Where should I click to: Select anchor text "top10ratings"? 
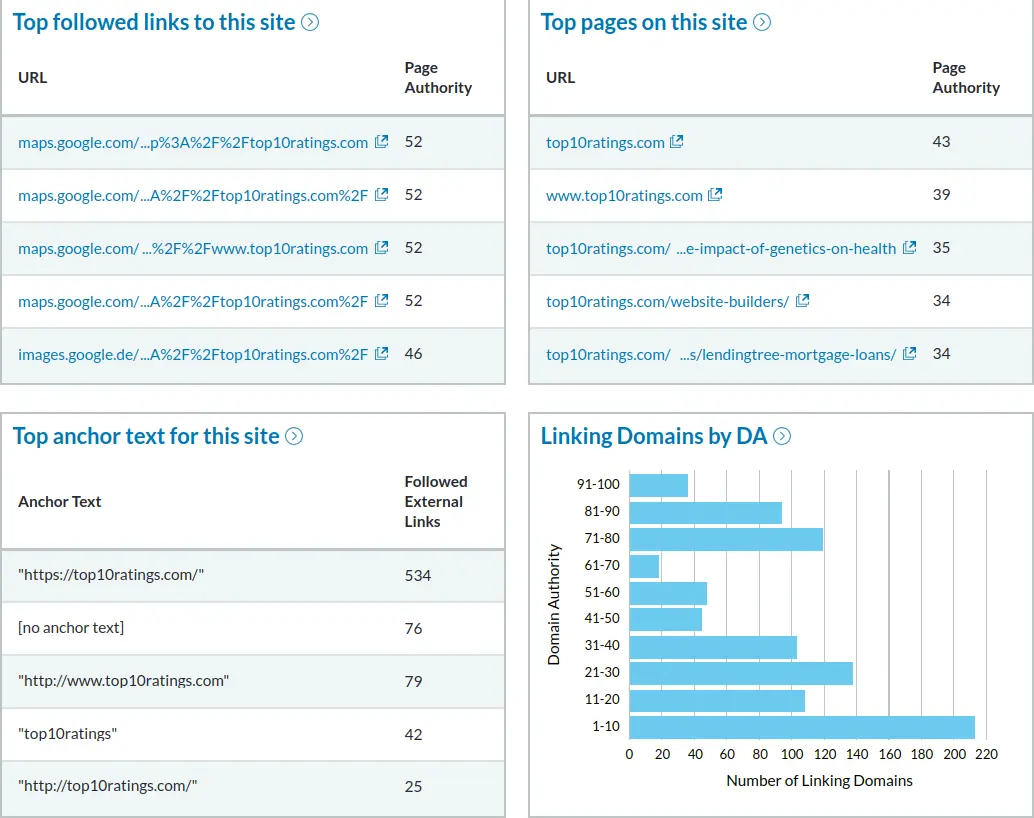pyautogui.click(x=68, y=734)
